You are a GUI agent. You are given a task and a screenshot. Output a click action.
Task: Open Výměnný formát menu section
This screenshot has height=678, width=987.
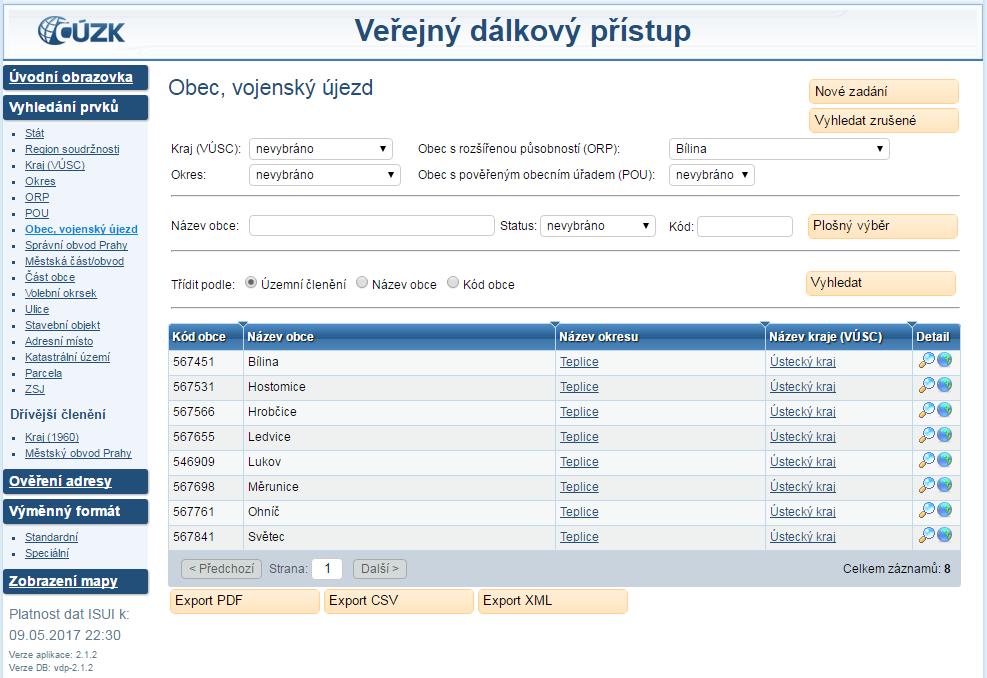coord(76,512)
